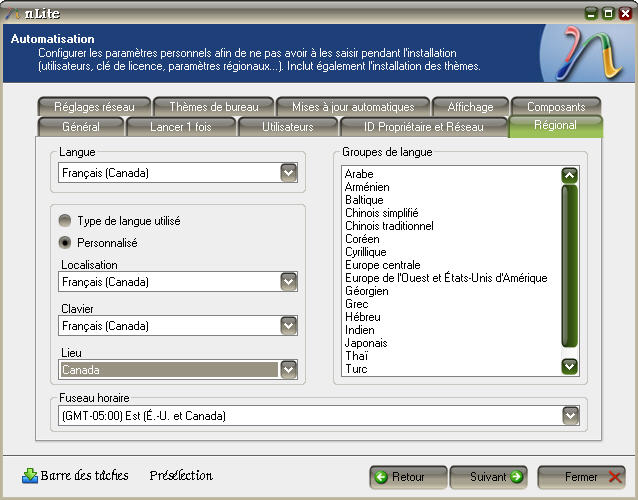Select Thaï in the language list

click(x=356, y=356)
